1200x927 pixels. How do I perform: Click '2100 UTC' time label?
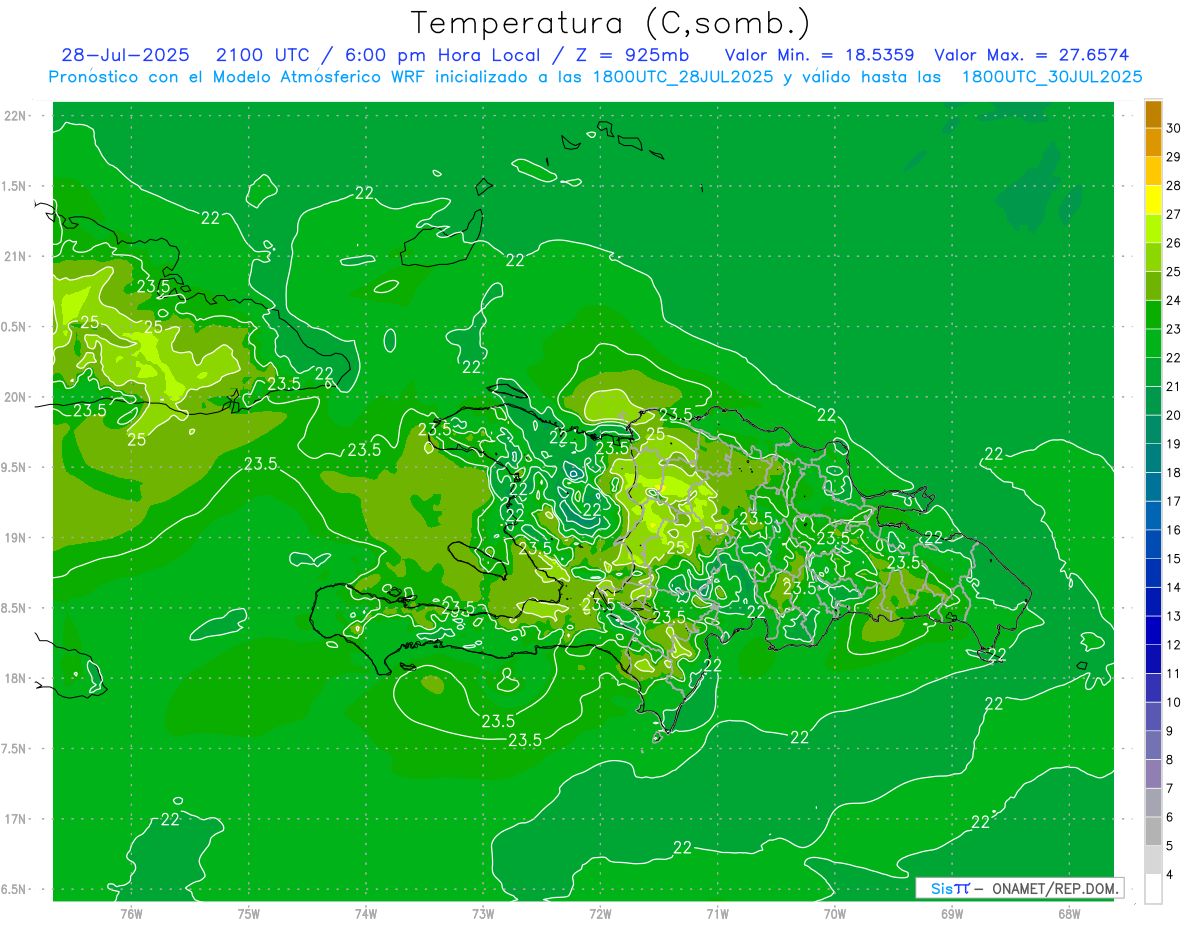click(x=263, y=55)
